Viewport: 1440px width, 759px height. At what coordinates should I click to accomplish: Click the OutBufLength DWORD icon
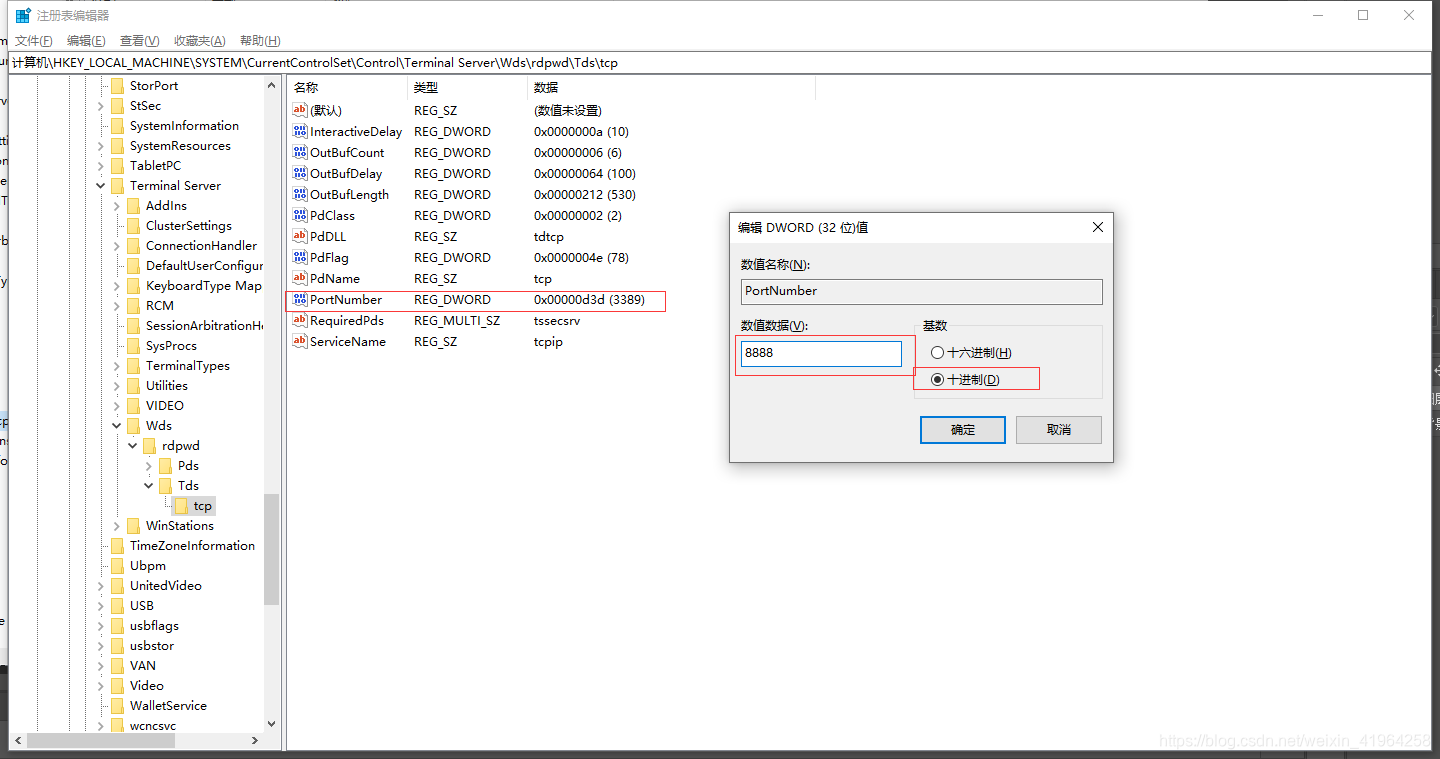click(x=300, y=194)
